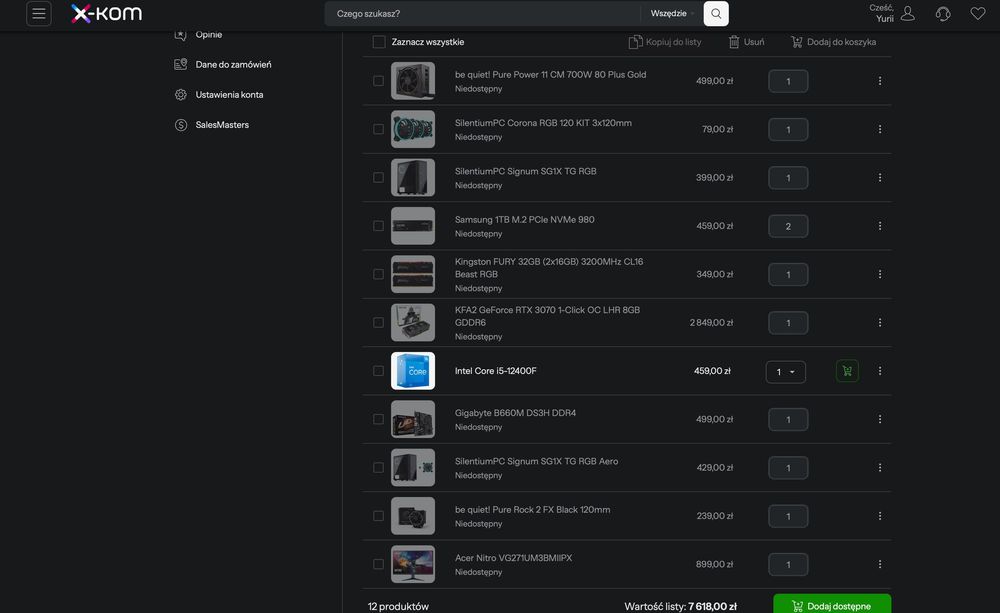Open options menu for Samsung 1TB M.2
The image size is (1000, 613).
point(880,226)
